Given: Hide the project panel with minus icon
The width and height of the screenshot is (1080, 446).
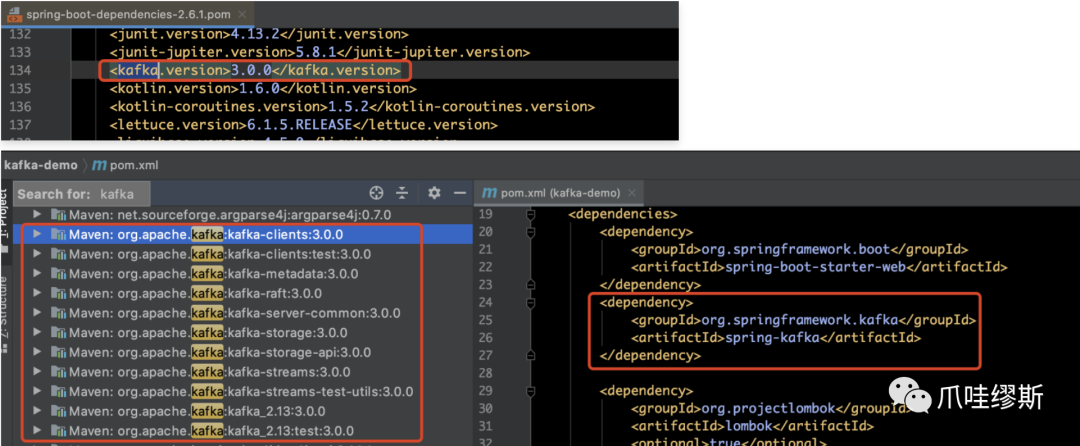Looking at the screenshot, I should (x=460, y=193).
